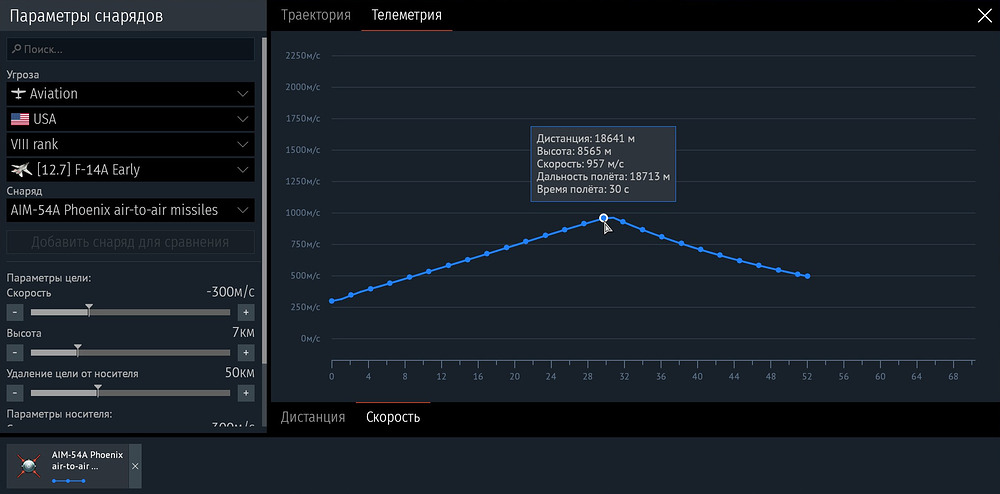Select the Скорость graph tab

[x=393, y=418]
